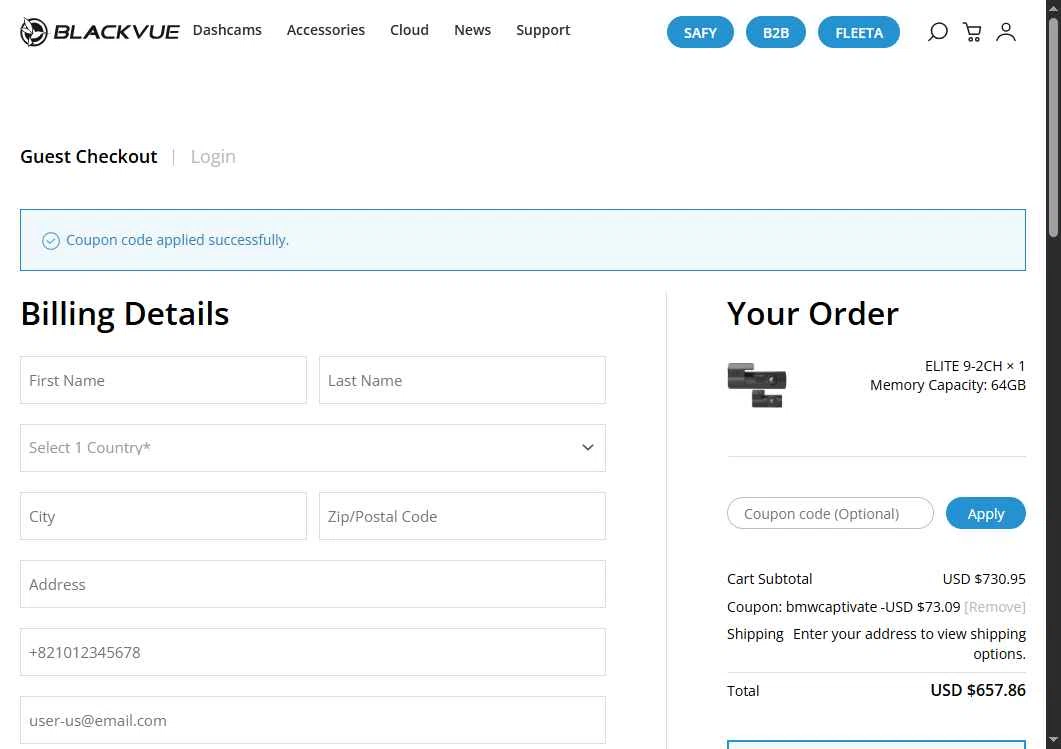
Task: Click the Total USD $657.86 amount
Action: pos(978,690)
